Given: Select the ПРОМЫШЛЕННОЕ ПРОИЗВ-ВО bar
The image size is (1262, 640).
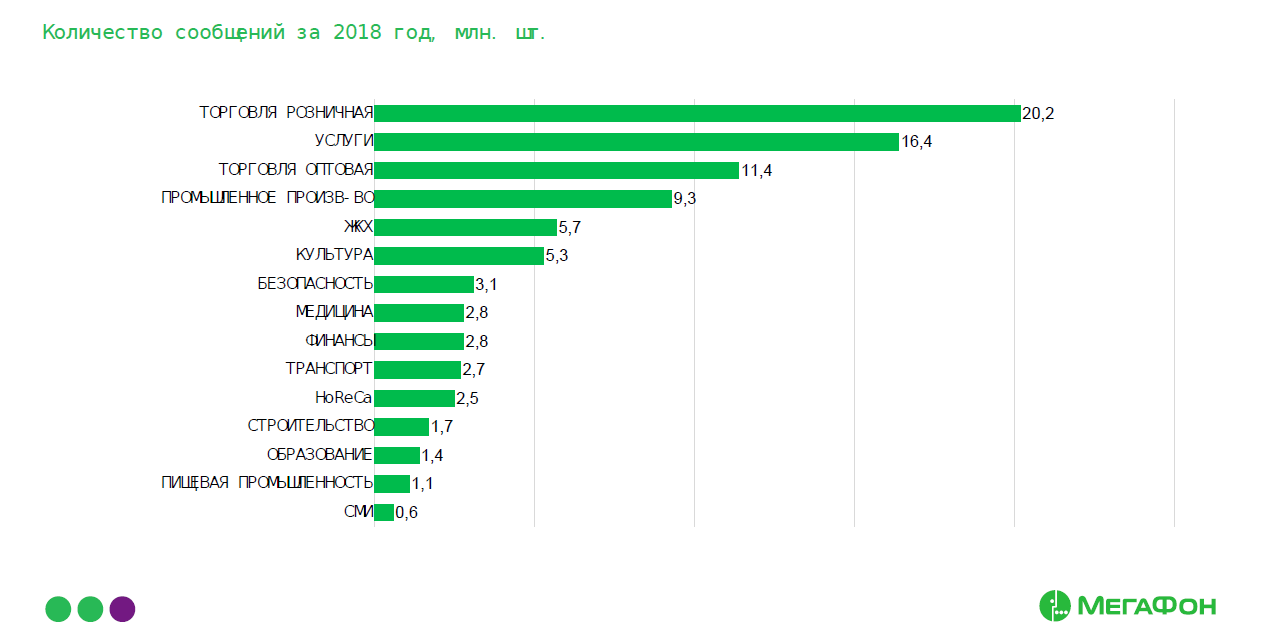Looking at the screenshot, I should (523, 199).
